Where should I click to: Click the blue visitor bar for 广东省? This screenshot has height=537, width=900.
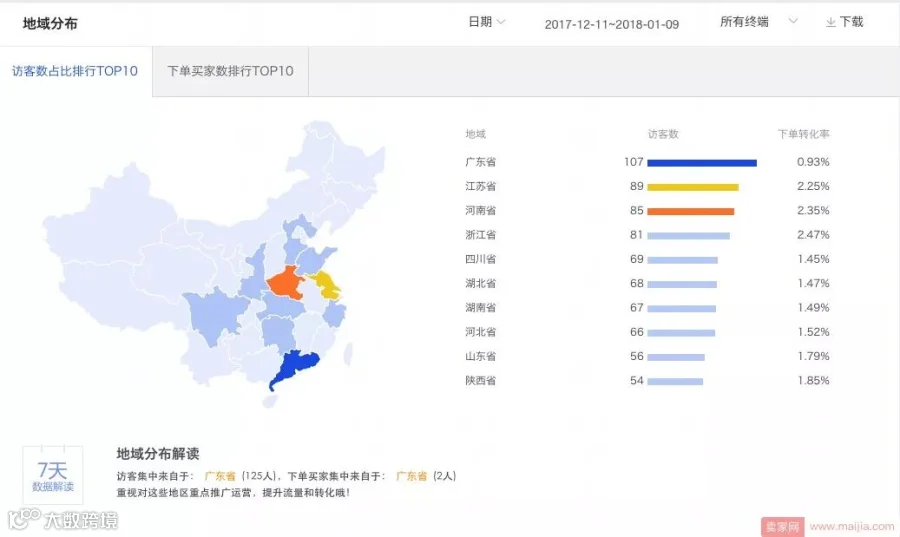click(x=702, y=163)
